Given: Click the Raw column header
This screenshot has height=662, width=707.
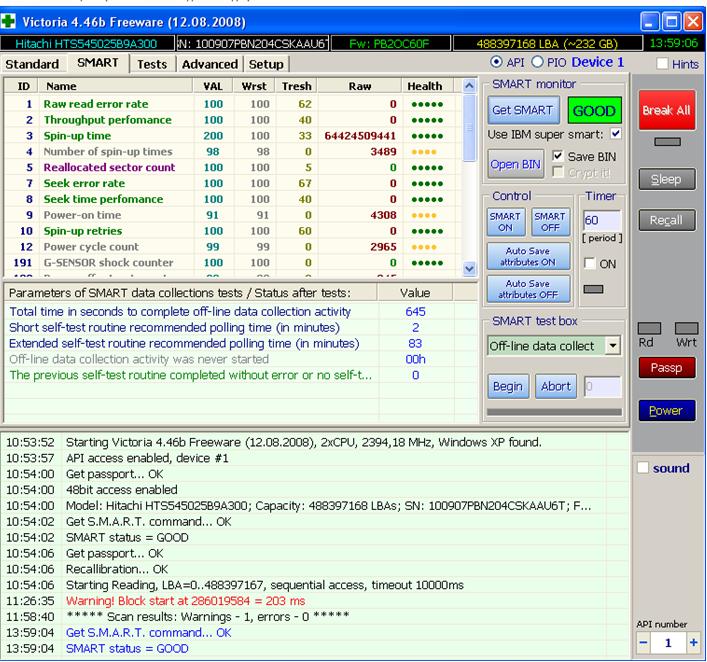Looking at the screenshot, I should [x=359, y=86].
